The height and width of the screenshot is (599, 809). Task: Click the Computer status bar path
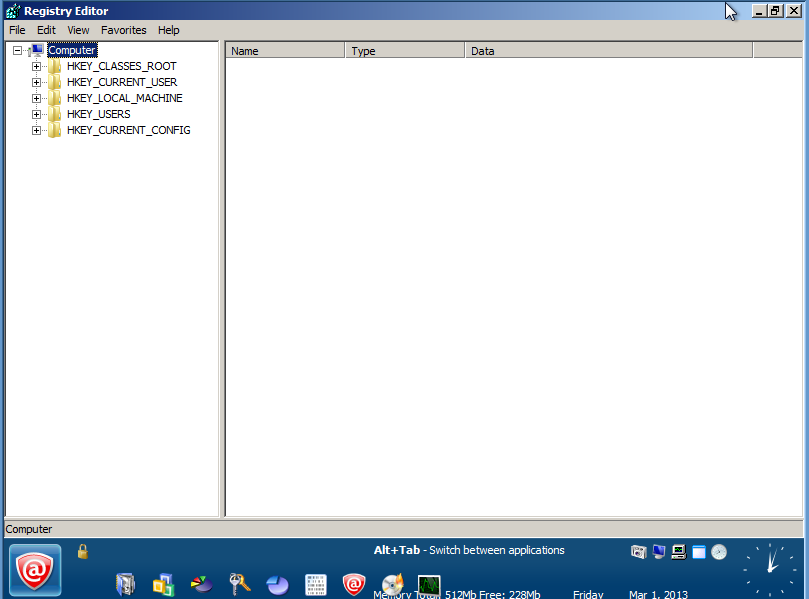[29, 529]
